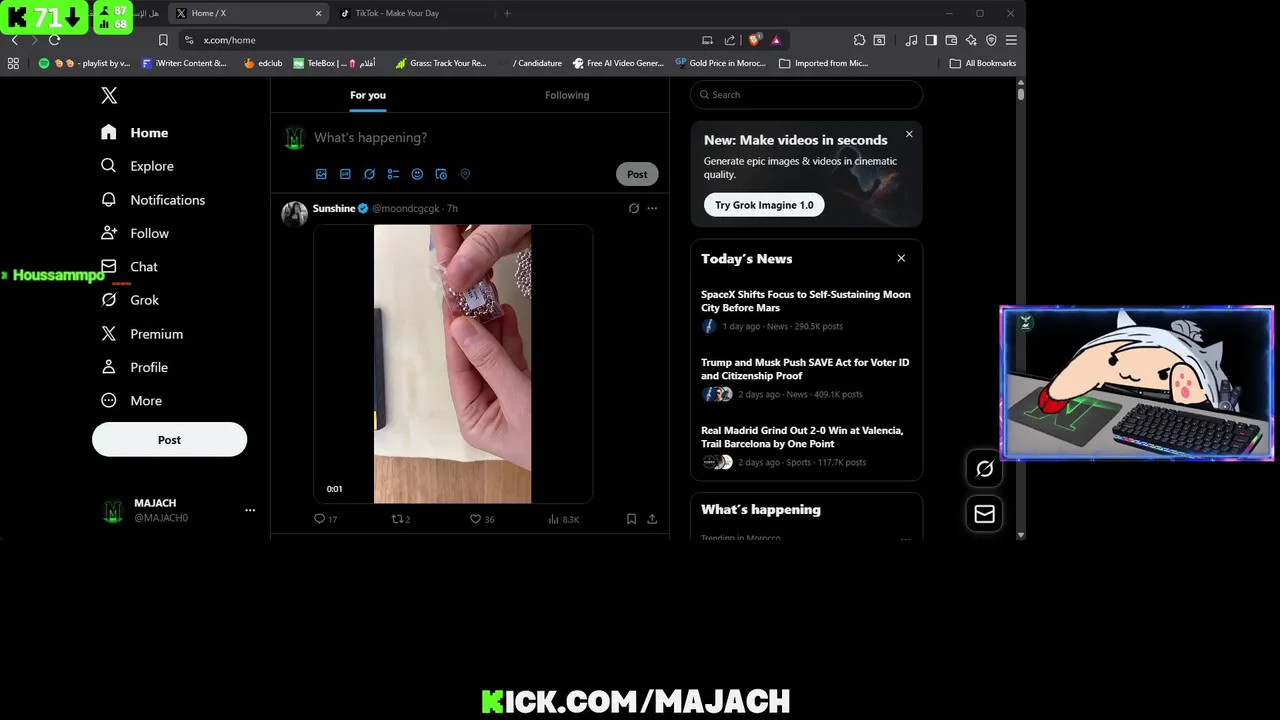This screenshot has width=1280, height=720.
Task: Toggle the browser sidebar panel
Action: pos(931,40)
